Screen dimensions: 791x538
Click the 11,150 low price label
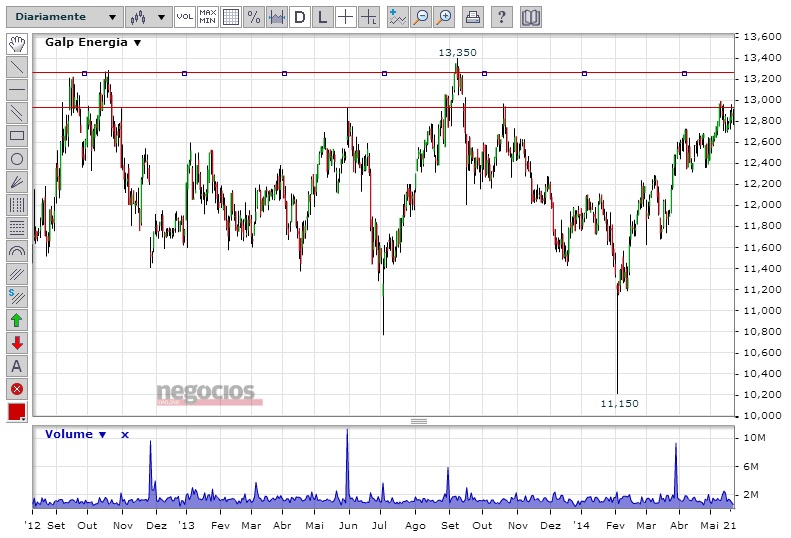point(619,404)
